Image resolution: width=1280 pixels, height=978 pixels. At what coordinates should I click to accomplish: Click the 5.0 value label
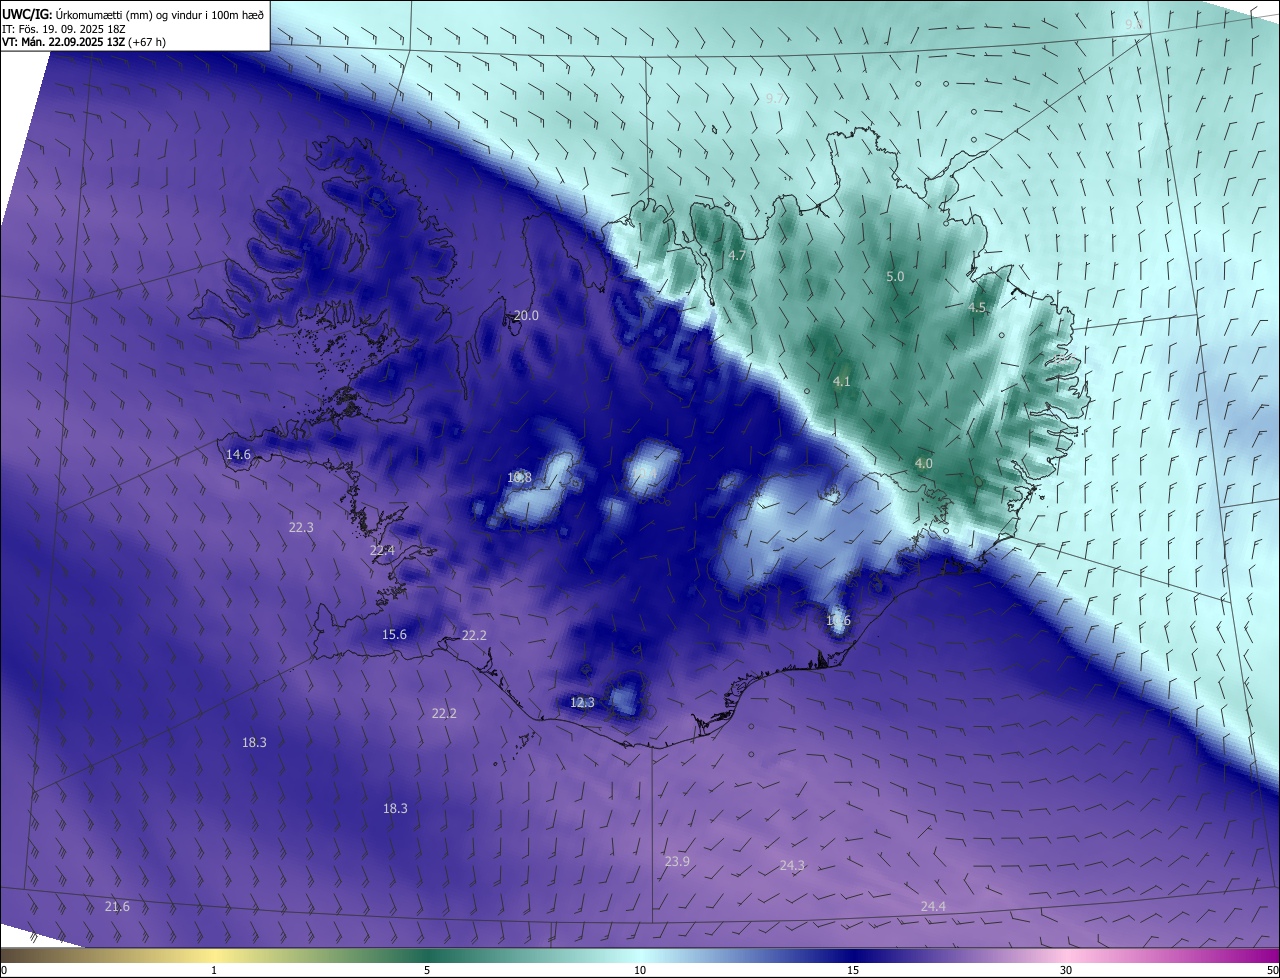click(x=895, y=276)
